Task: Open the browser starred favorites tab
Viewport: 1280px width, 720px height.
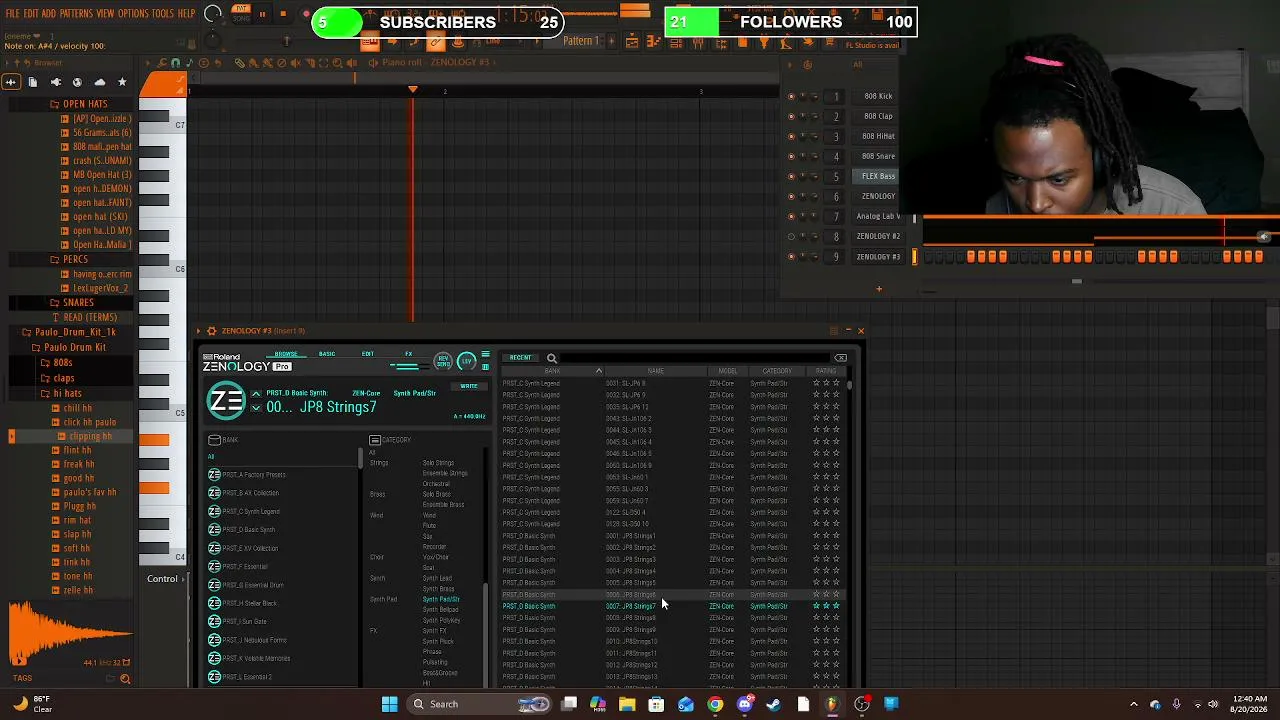Action: tap(122, 82)
